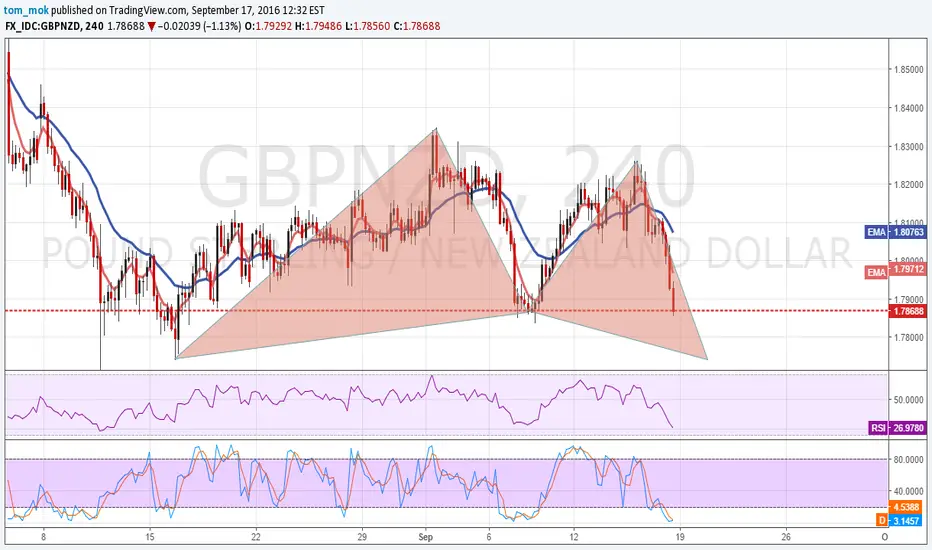Click the stochastic 80.0000 axis label

(x=909, y=459)
